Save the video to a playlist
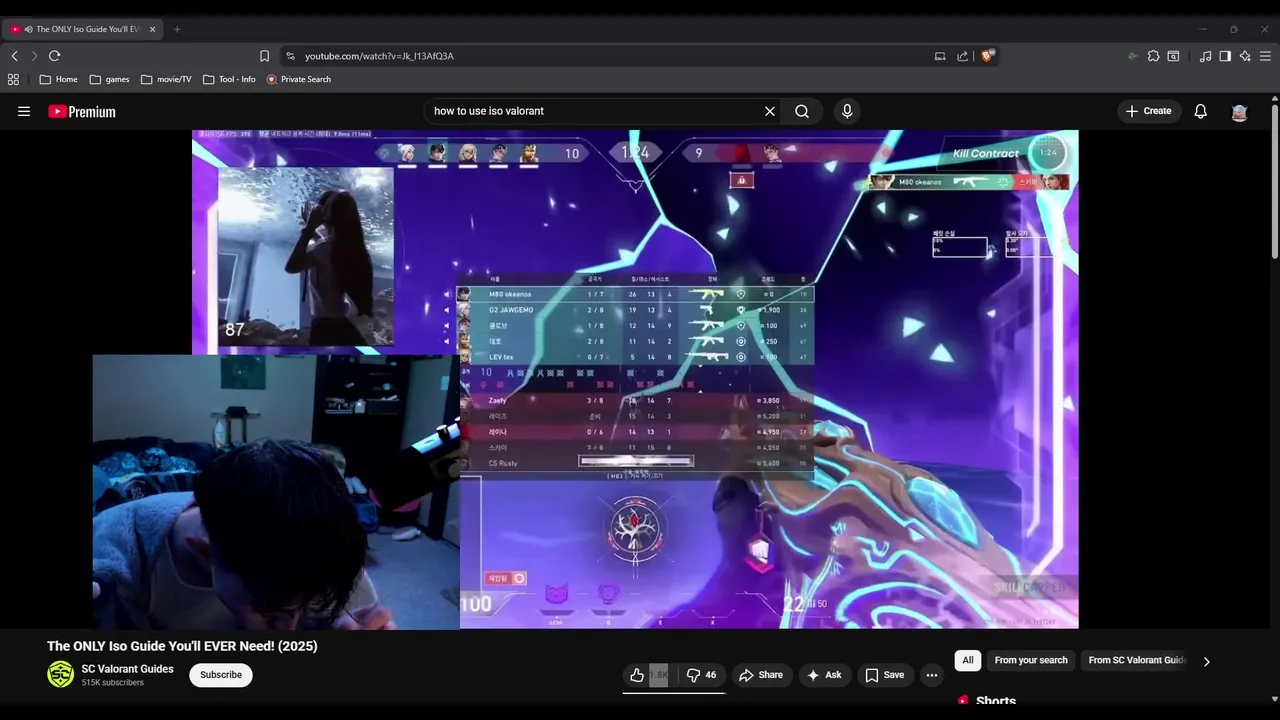The image size is (1280, 720). 884,675
